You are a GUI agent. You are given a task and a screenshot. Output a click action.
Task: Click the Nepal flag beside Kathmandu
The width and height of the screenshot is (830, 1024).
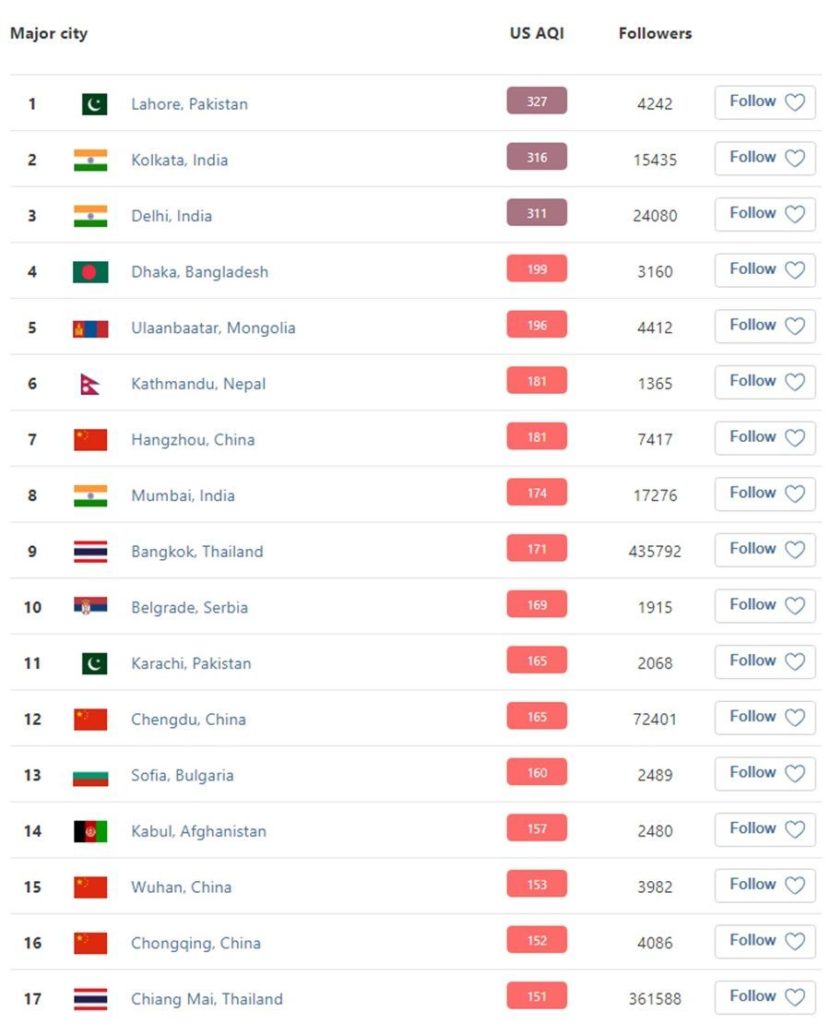click(89, 384)
